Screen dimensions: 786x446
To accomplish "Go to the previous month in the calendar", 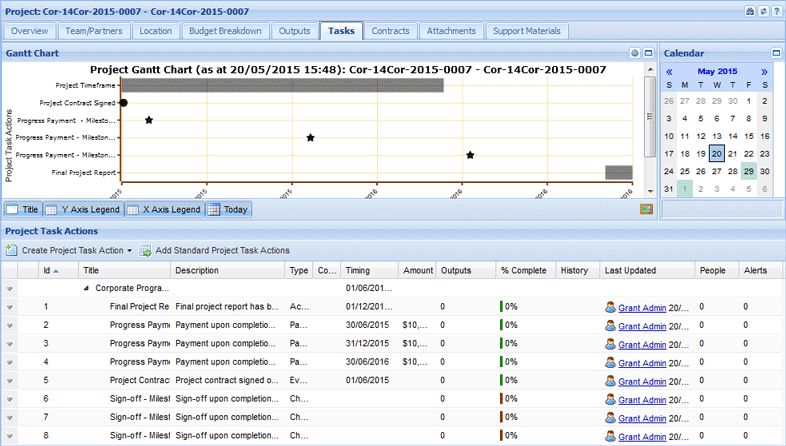I will (669, 72).
